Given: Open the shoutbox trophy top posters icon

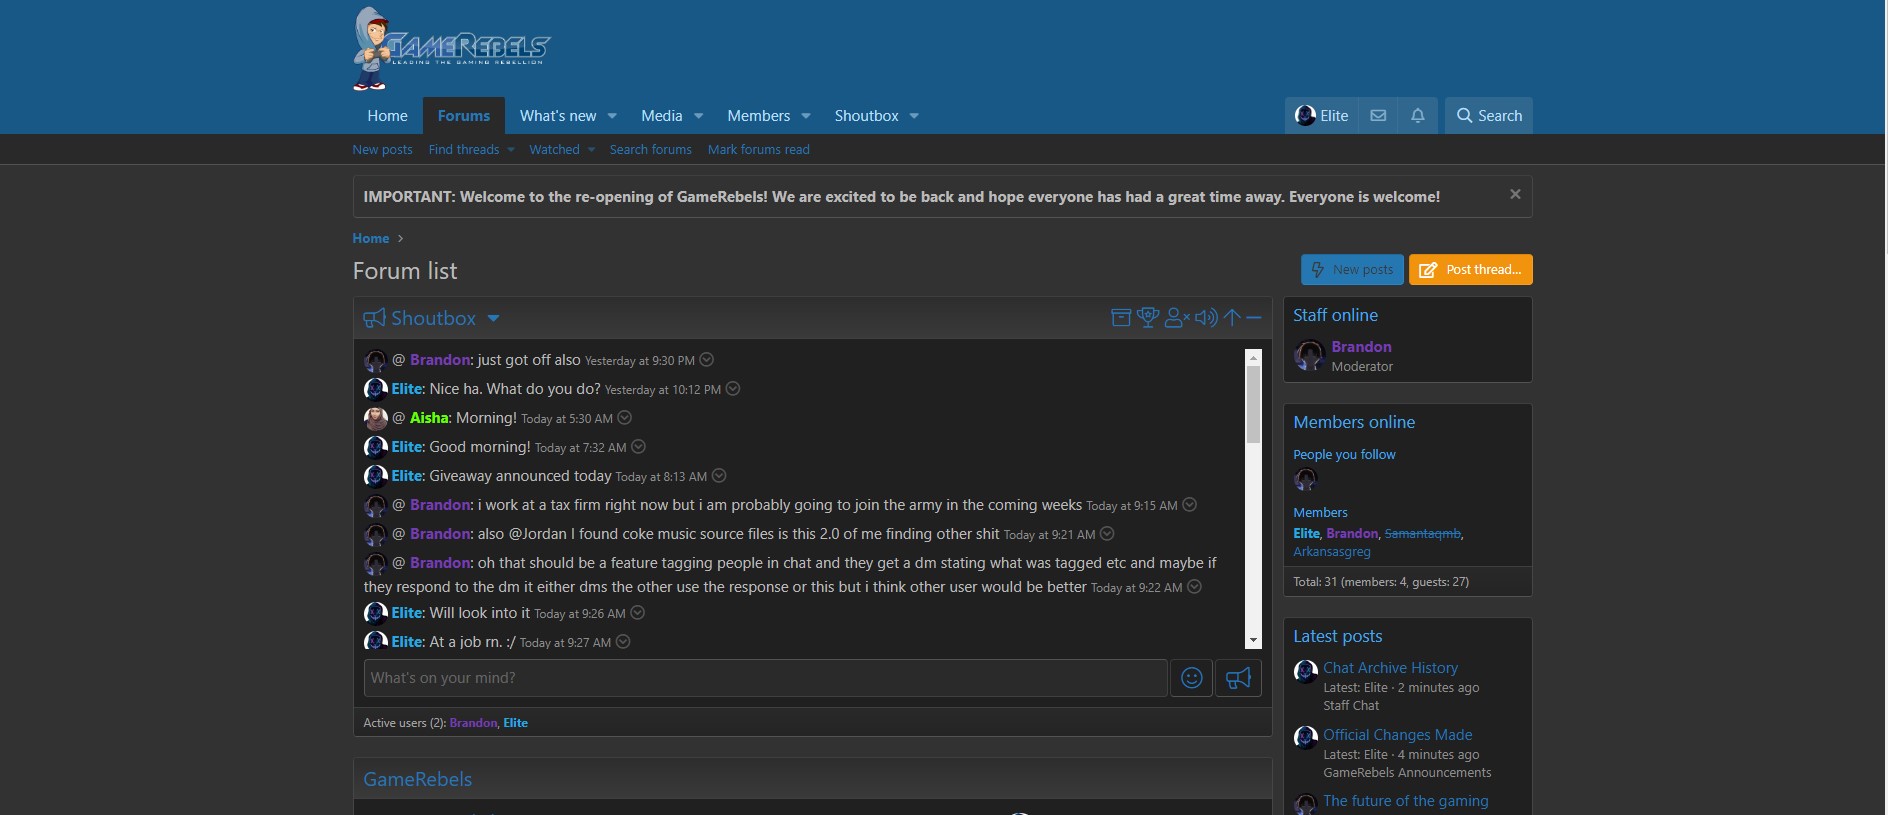Looking at the screenshot, I should tap(1148, 318).
